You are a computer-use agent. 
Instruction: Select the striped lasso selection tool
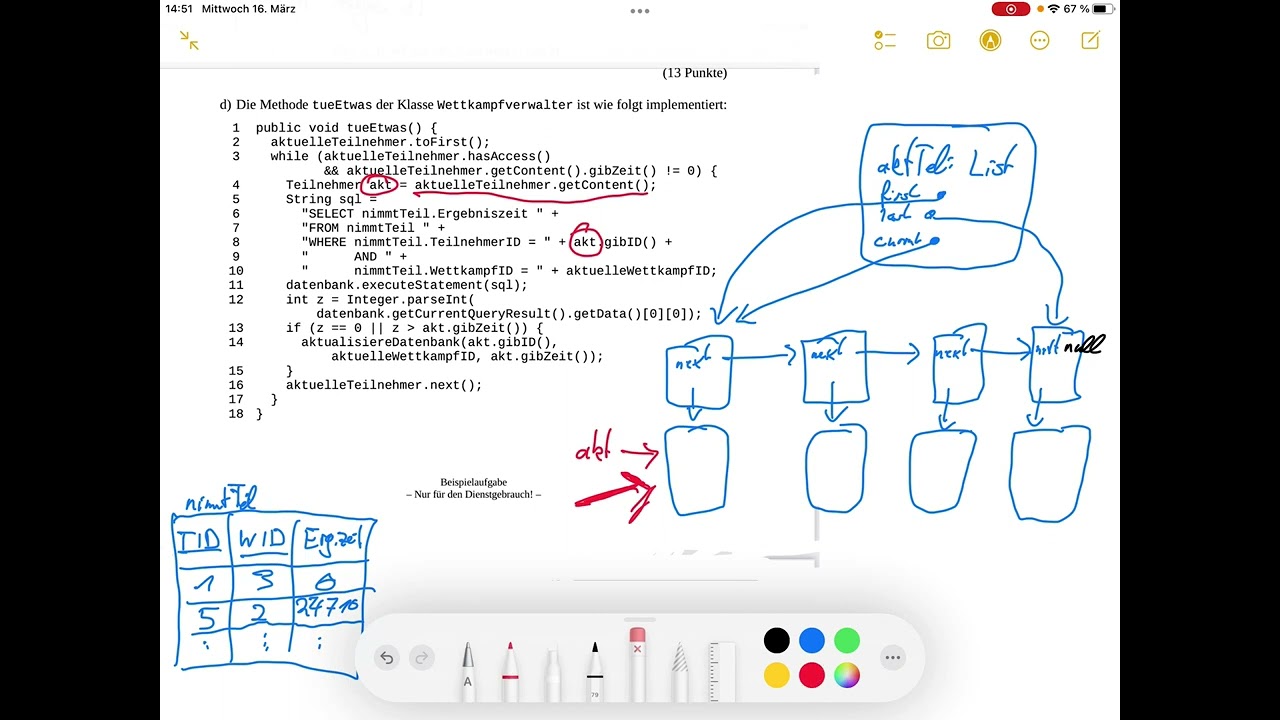pyautogui.click(x=680, y=670)
